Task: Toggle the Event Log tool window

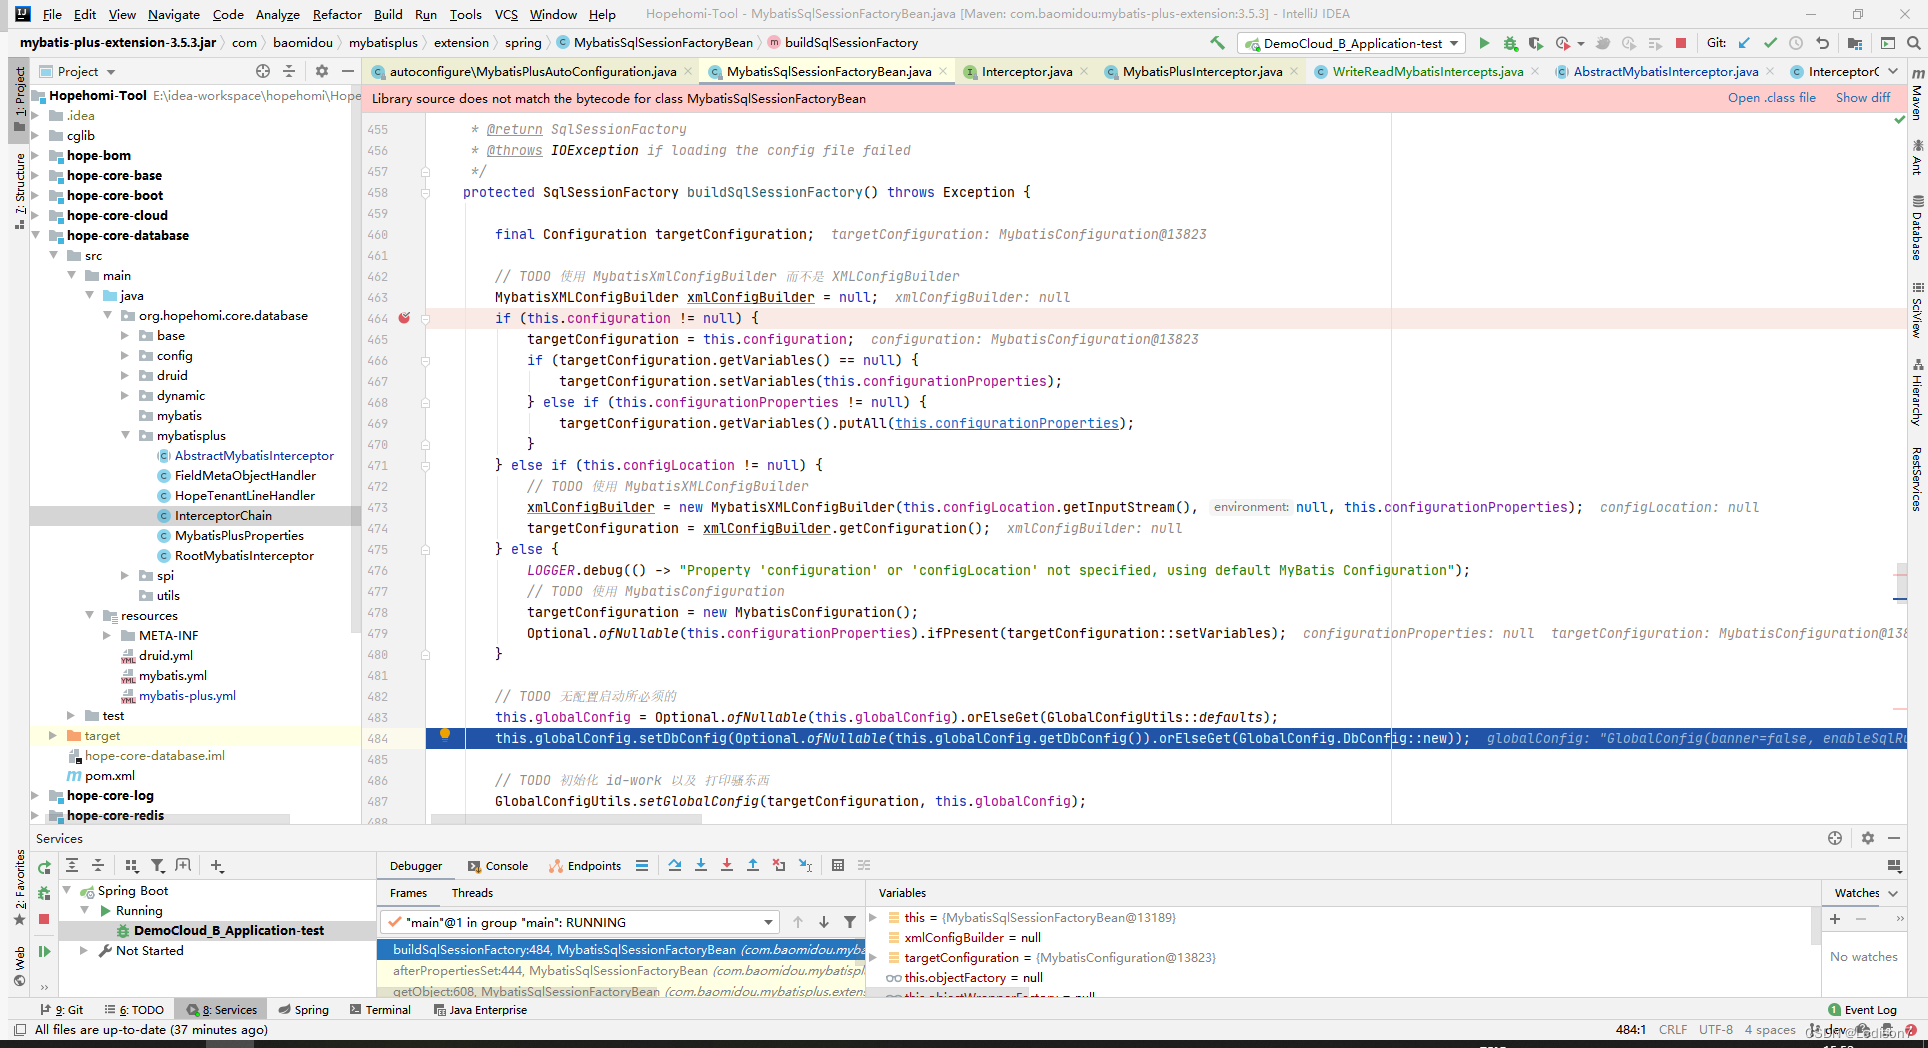Action: [x=1862, y=1010]
